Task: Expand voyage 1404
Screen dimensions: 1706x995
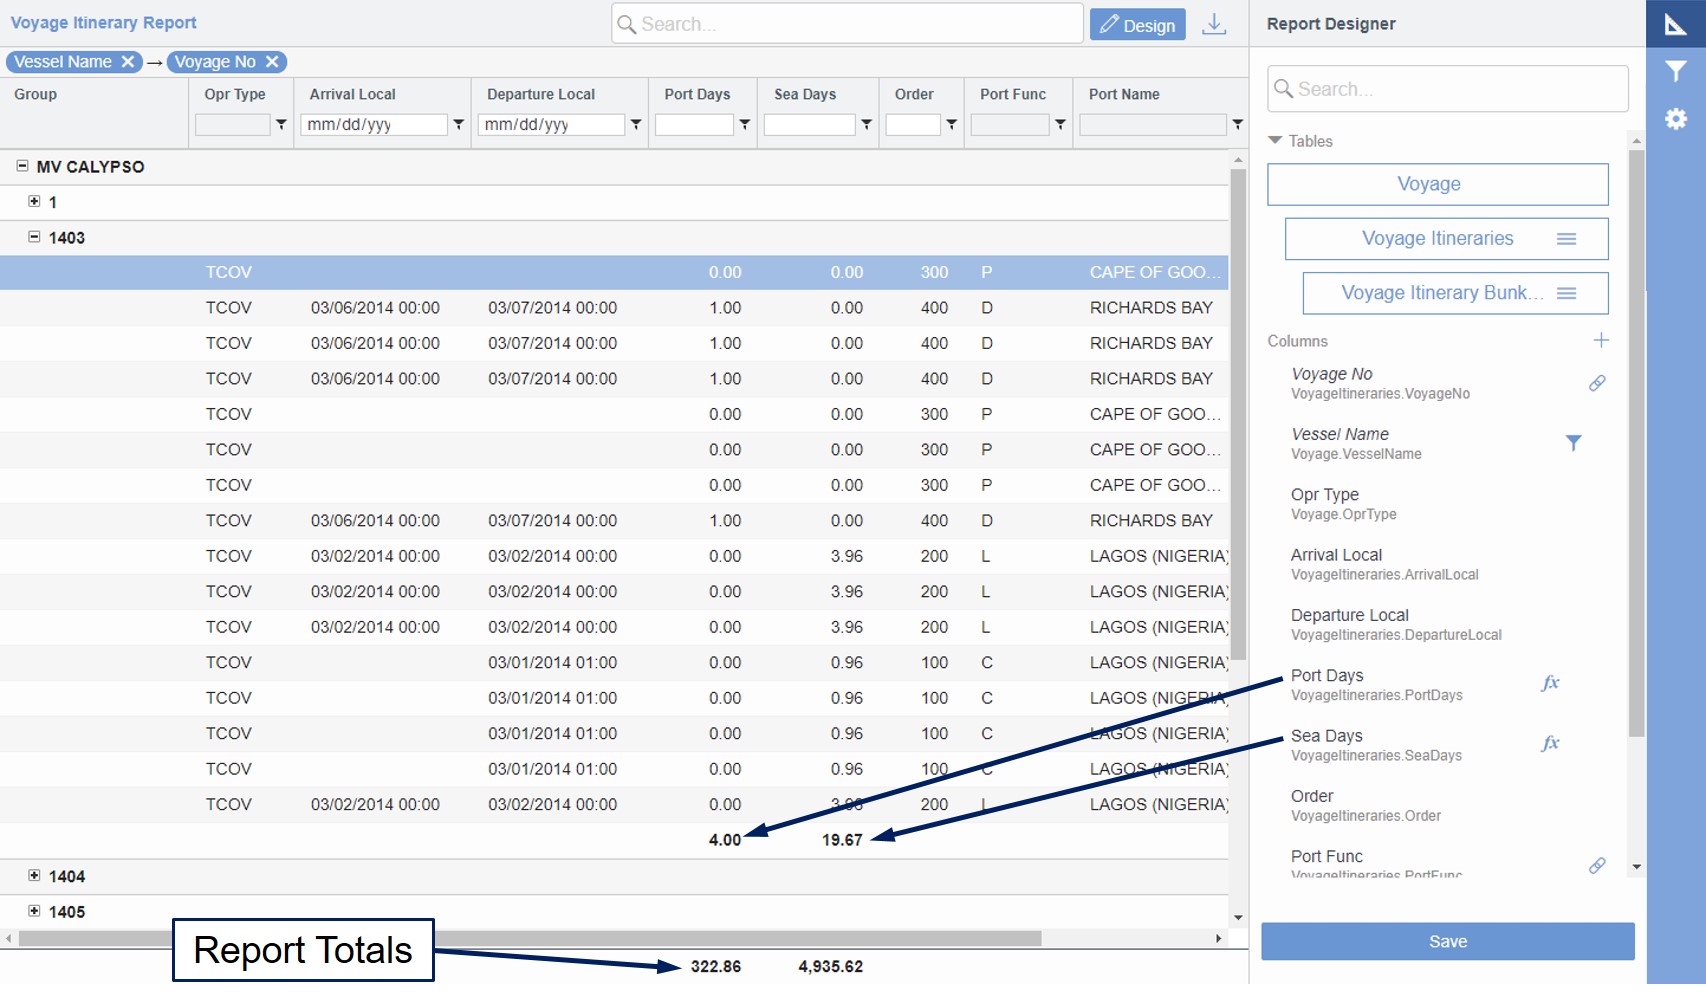Action: pyautogui.click(x=35, y=876)
